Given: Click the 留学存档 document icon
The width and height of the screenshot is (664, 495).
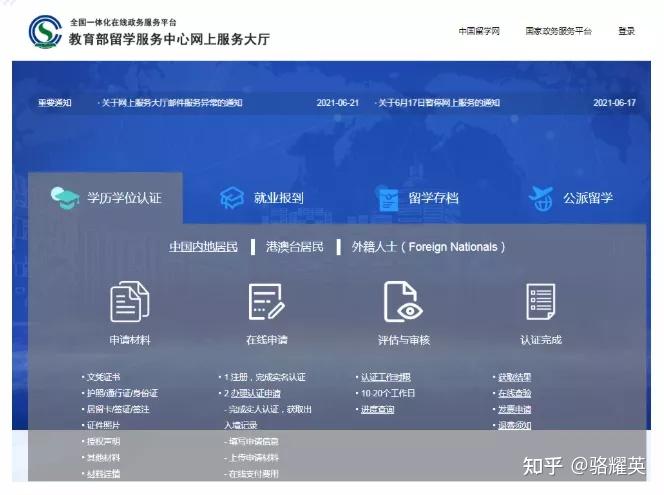Looking at the screenshot, I should (387, 198).
